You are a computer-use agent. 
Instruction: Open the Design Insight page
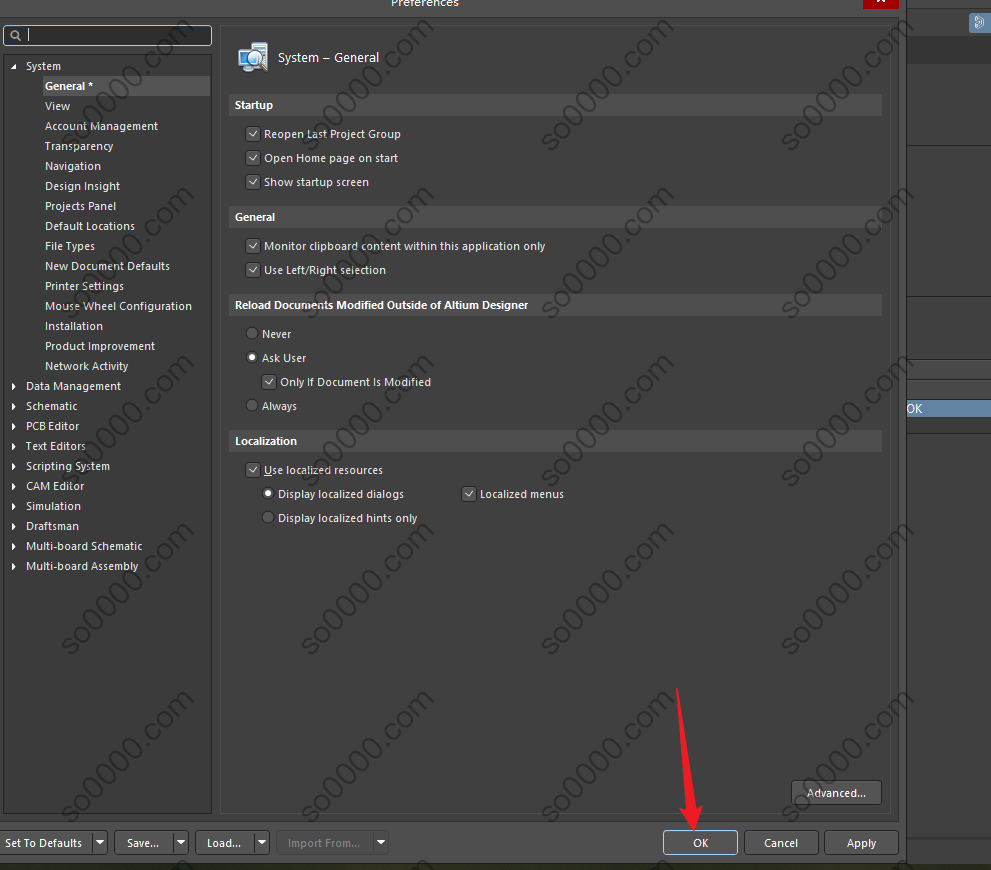tap(82, 186)
